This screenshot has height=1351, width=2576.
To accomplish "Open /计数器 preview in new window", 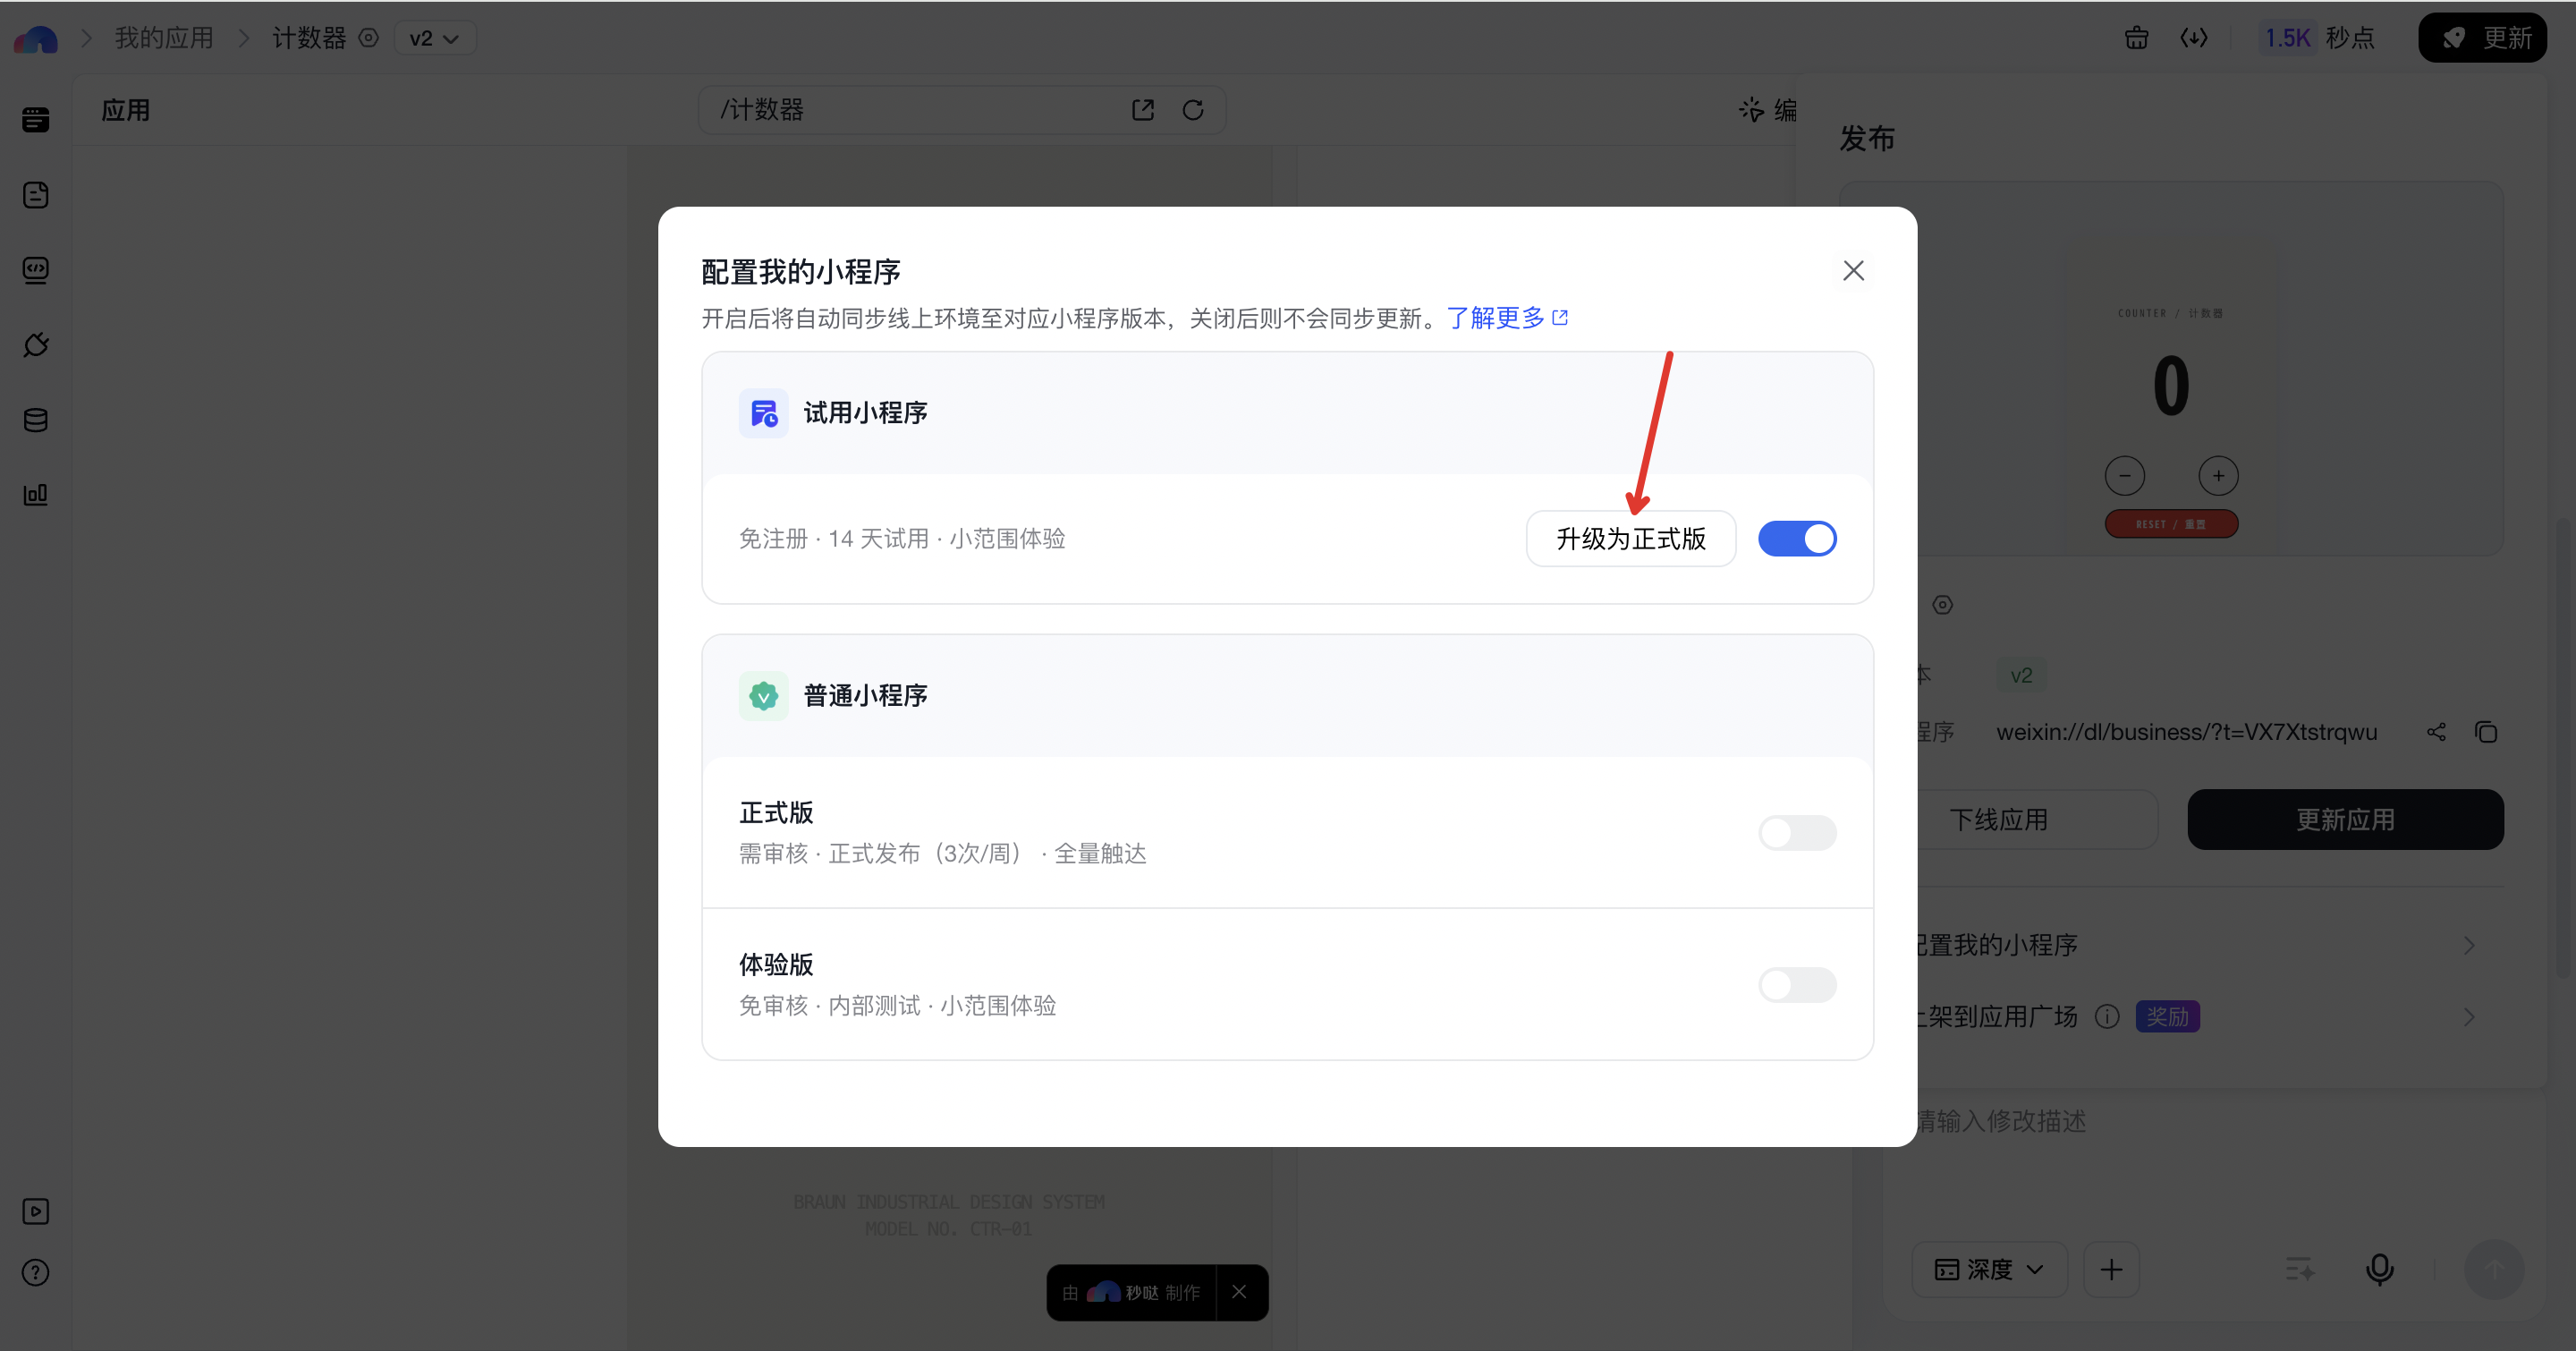I will 1143,110.
